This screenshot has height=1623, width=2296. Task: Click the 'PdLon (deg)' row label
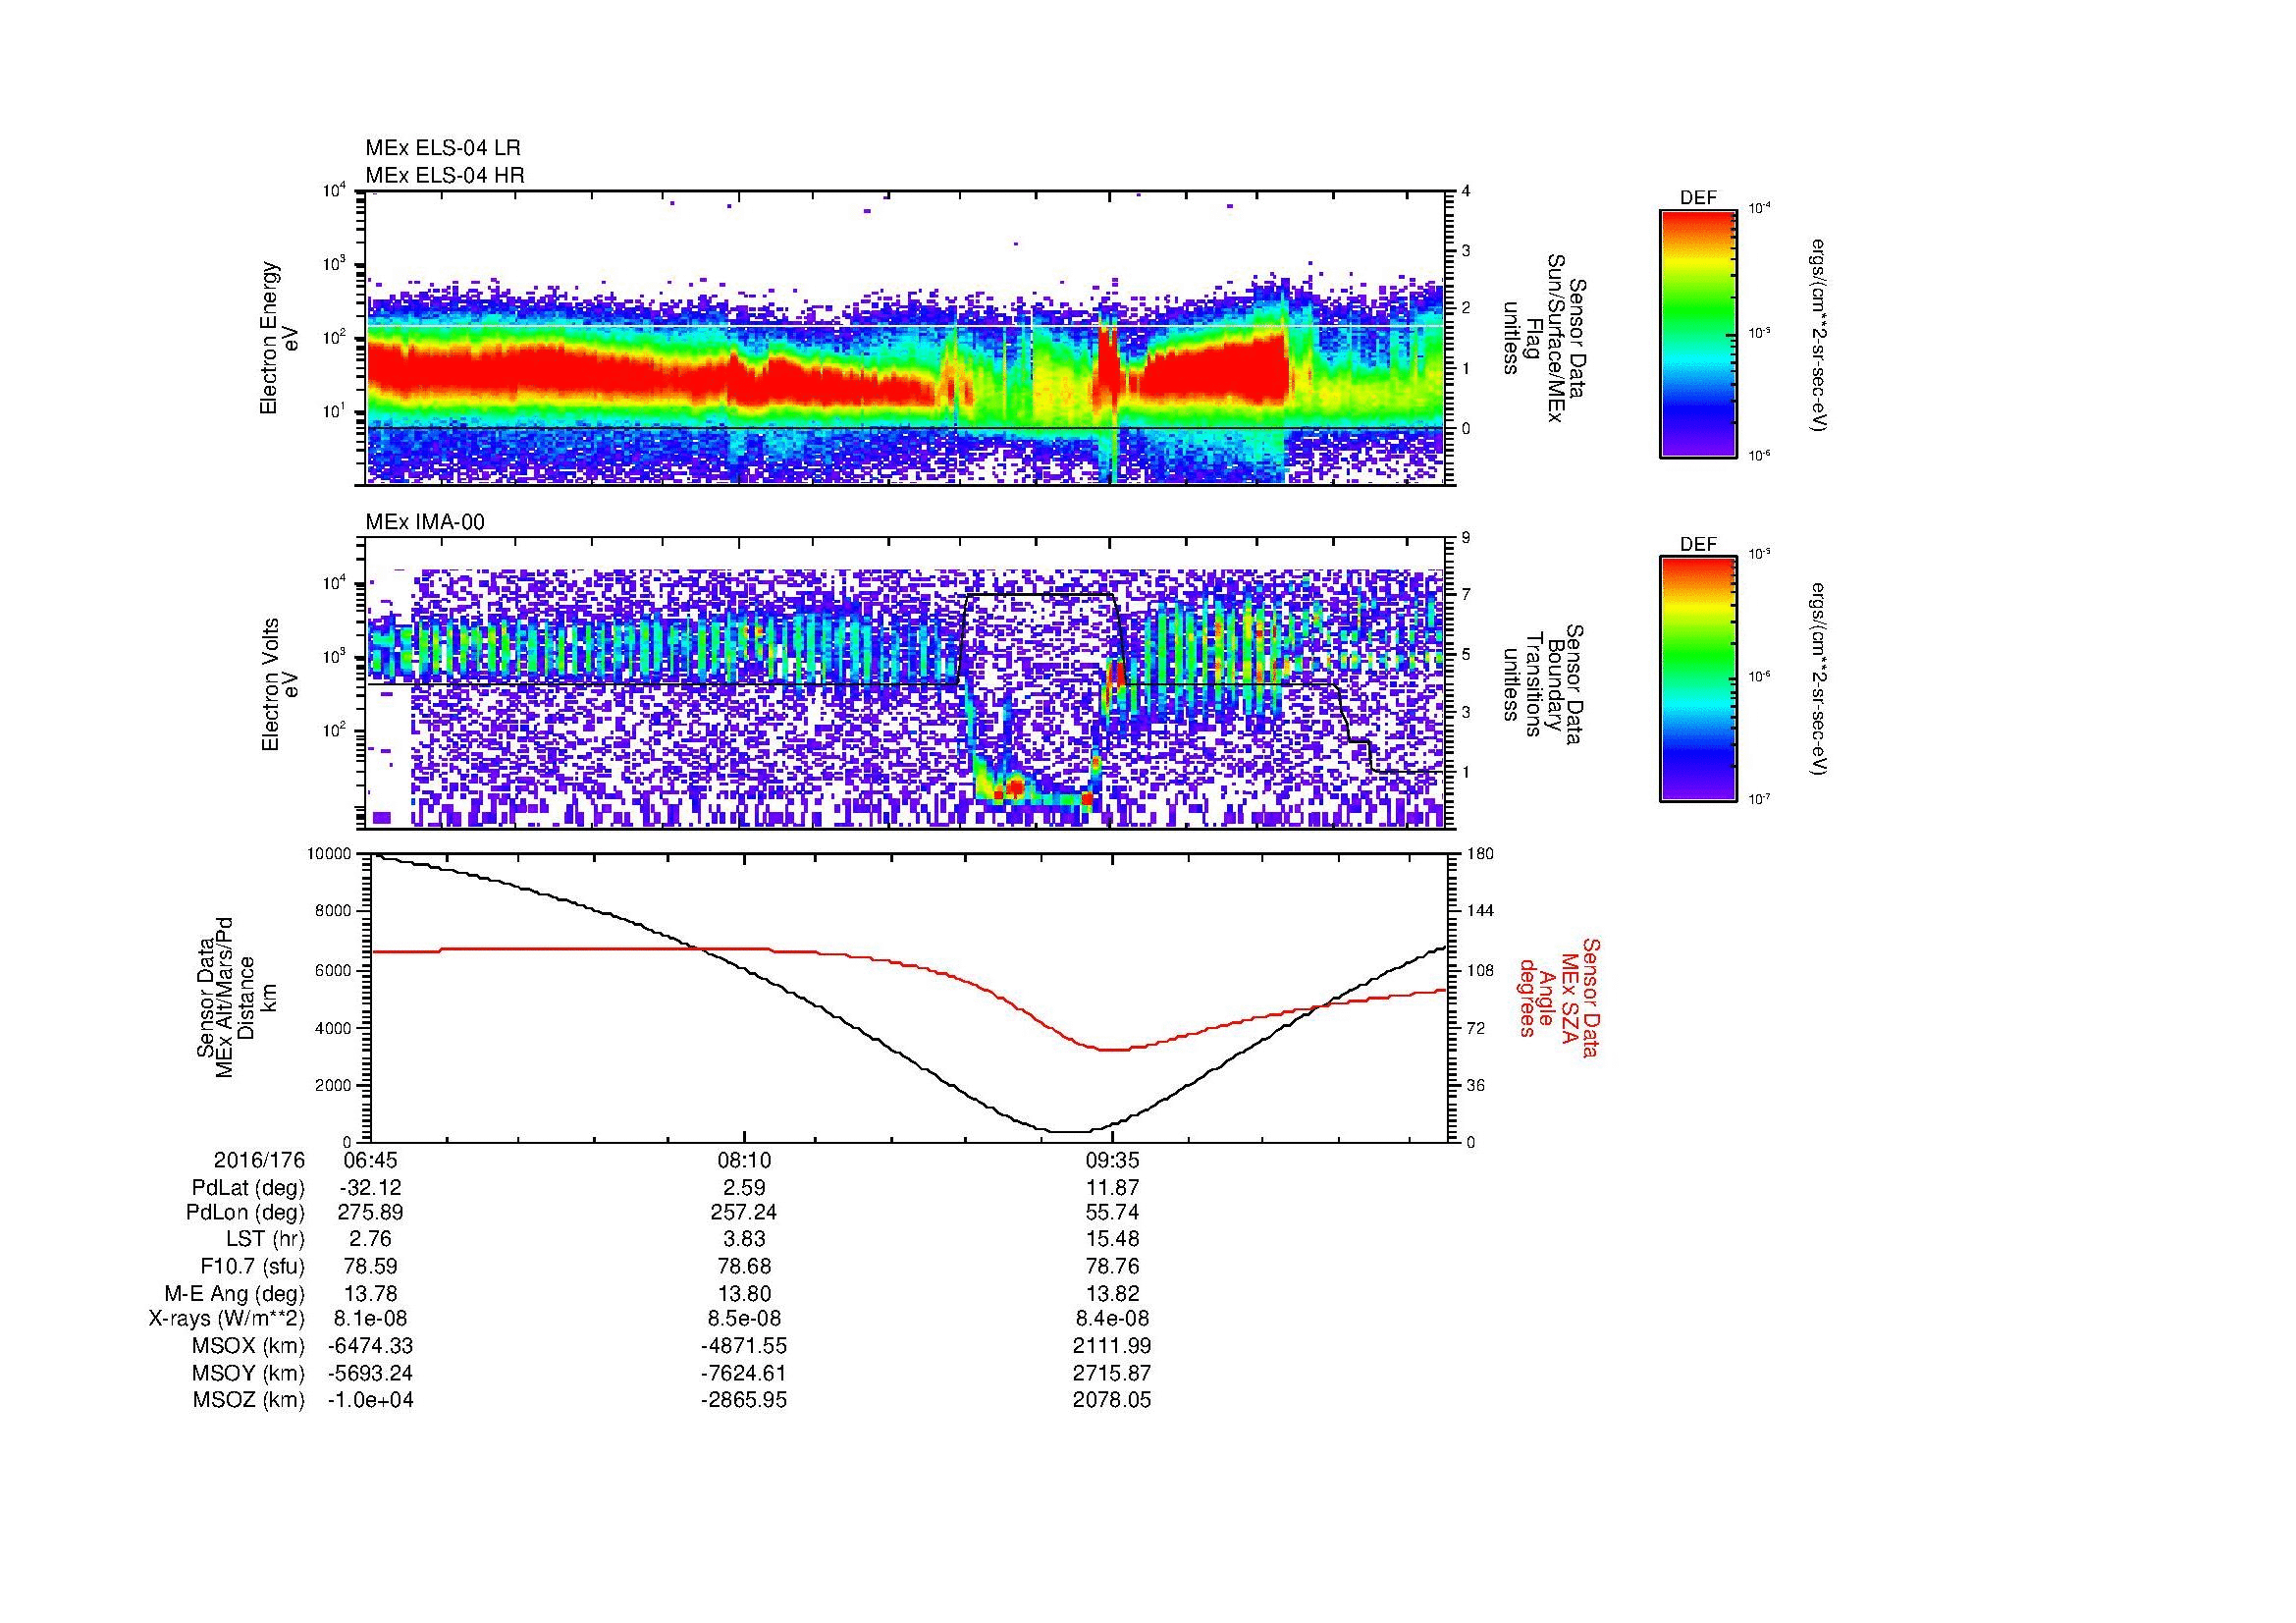pyautogui.click(x=246, y=1212)
